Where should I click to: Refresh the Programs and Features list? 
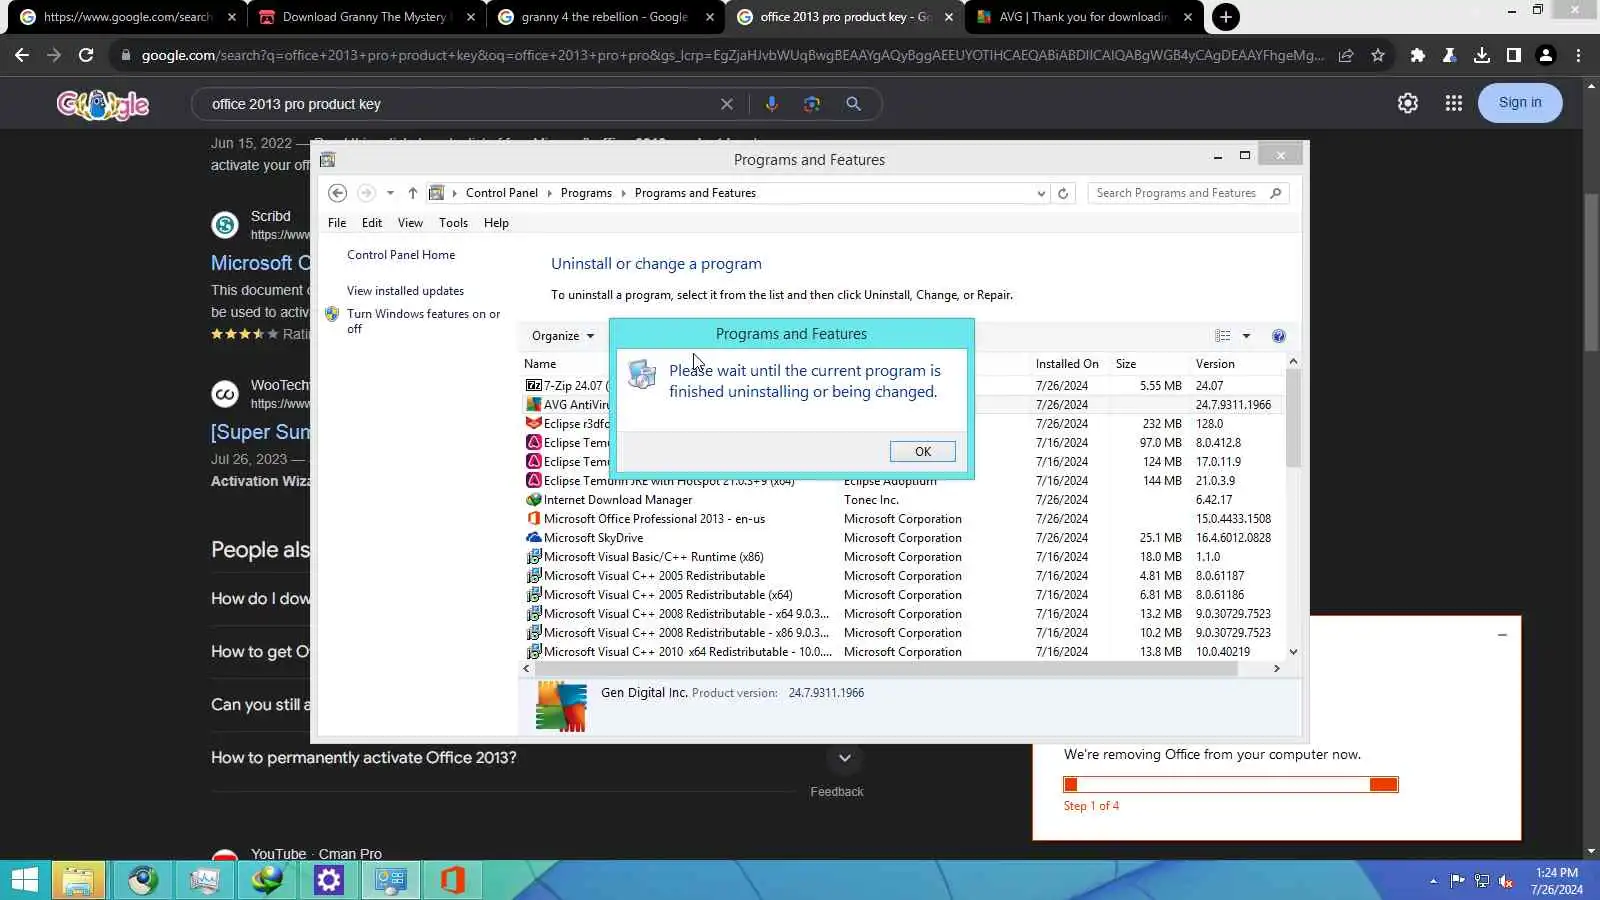1063,193
